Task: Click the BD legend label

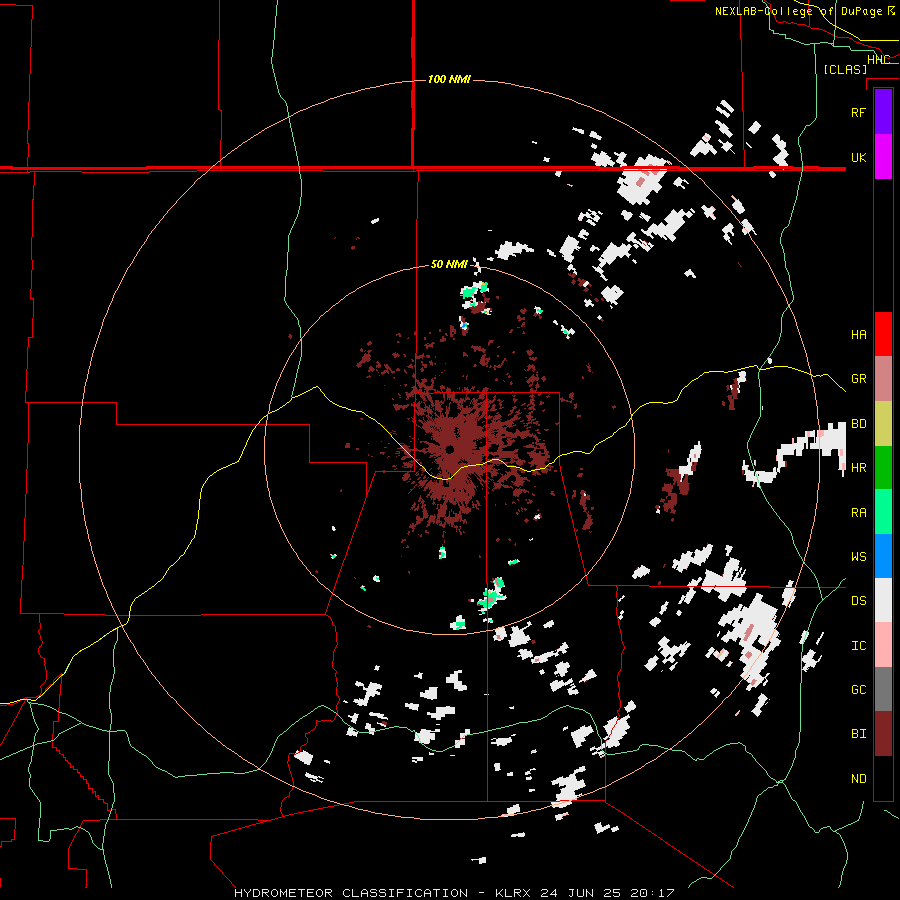Action: point(858,424)
